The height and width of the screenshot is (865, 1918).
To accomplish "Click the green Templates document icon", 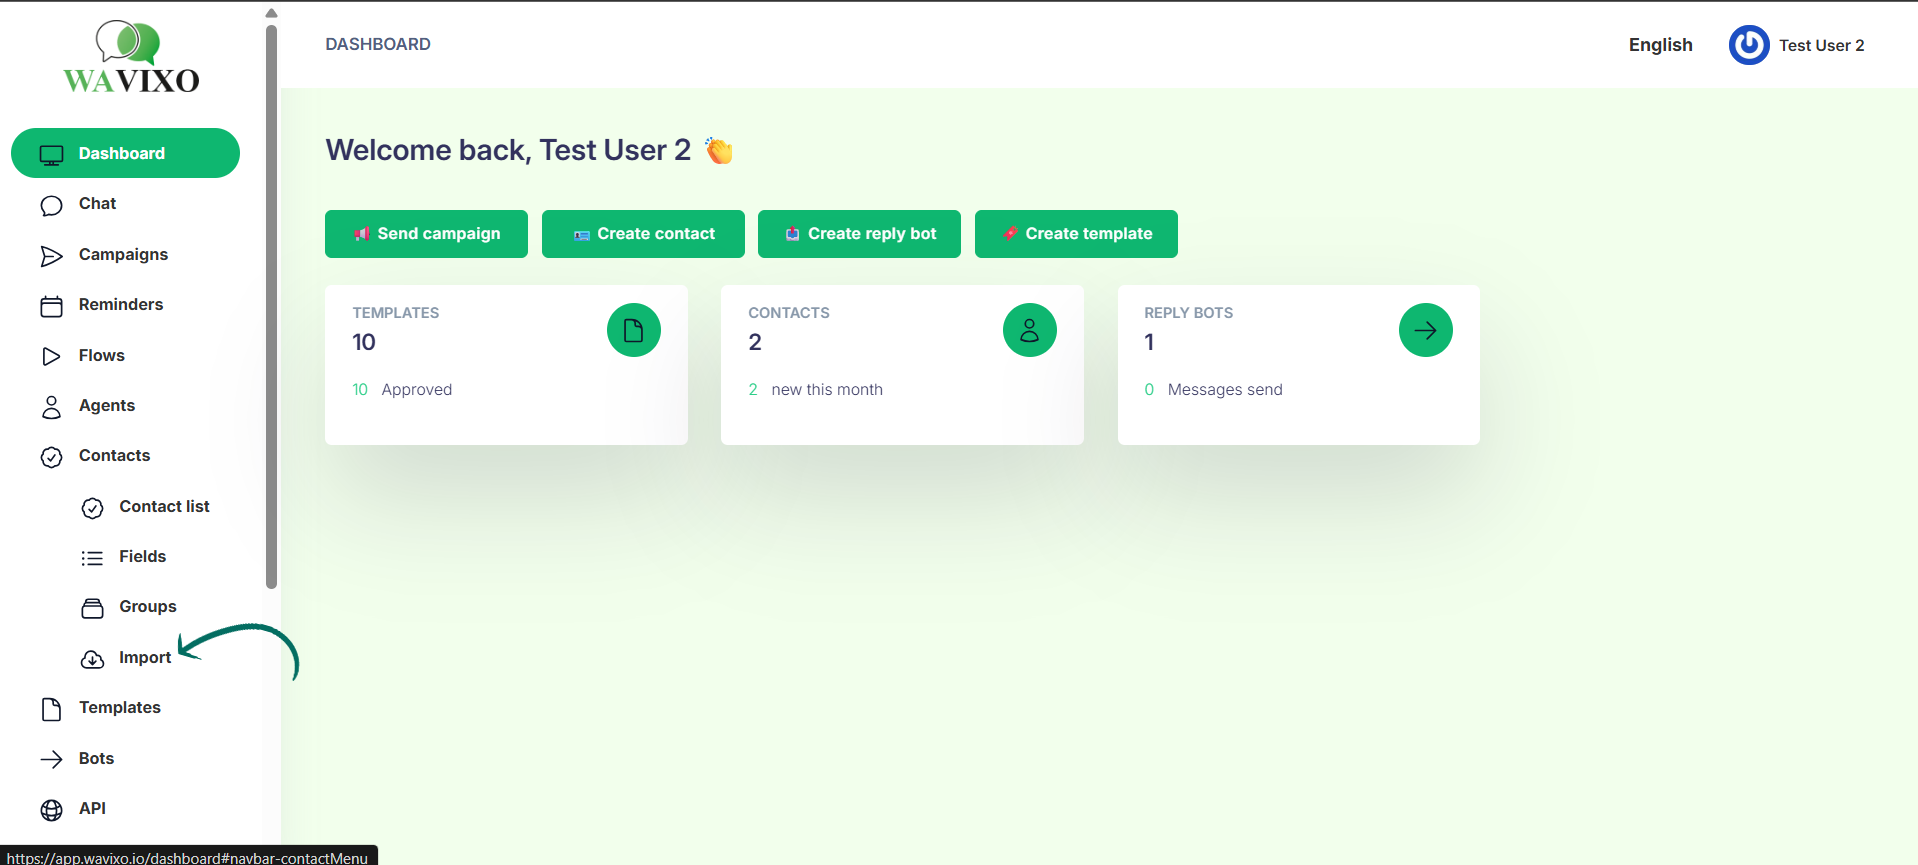I will pos(633,330).
